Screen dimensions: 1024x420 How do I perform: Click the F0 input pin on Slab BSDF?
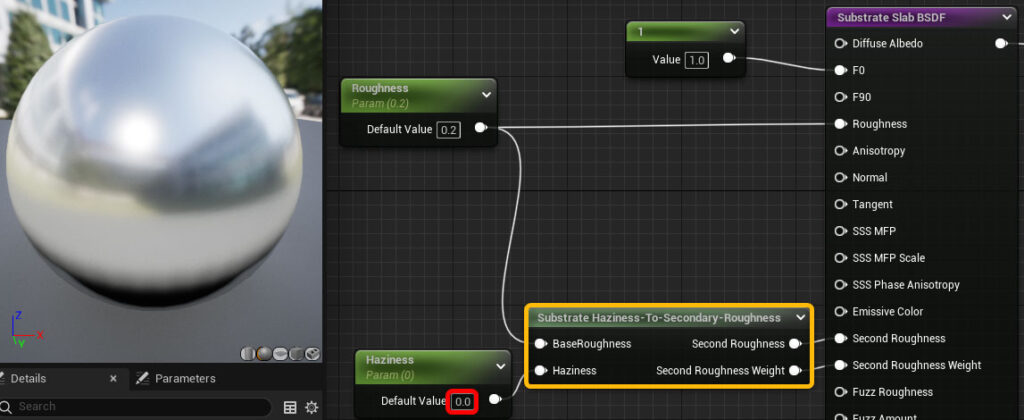point(840,70)
